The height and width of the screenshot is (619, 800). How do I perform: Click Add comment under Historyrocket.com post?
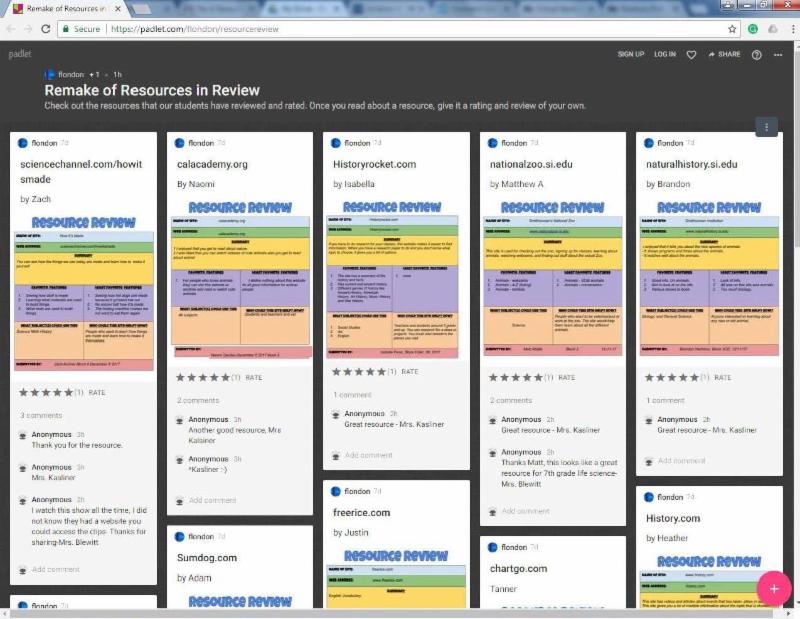click(x=368, y=455)
